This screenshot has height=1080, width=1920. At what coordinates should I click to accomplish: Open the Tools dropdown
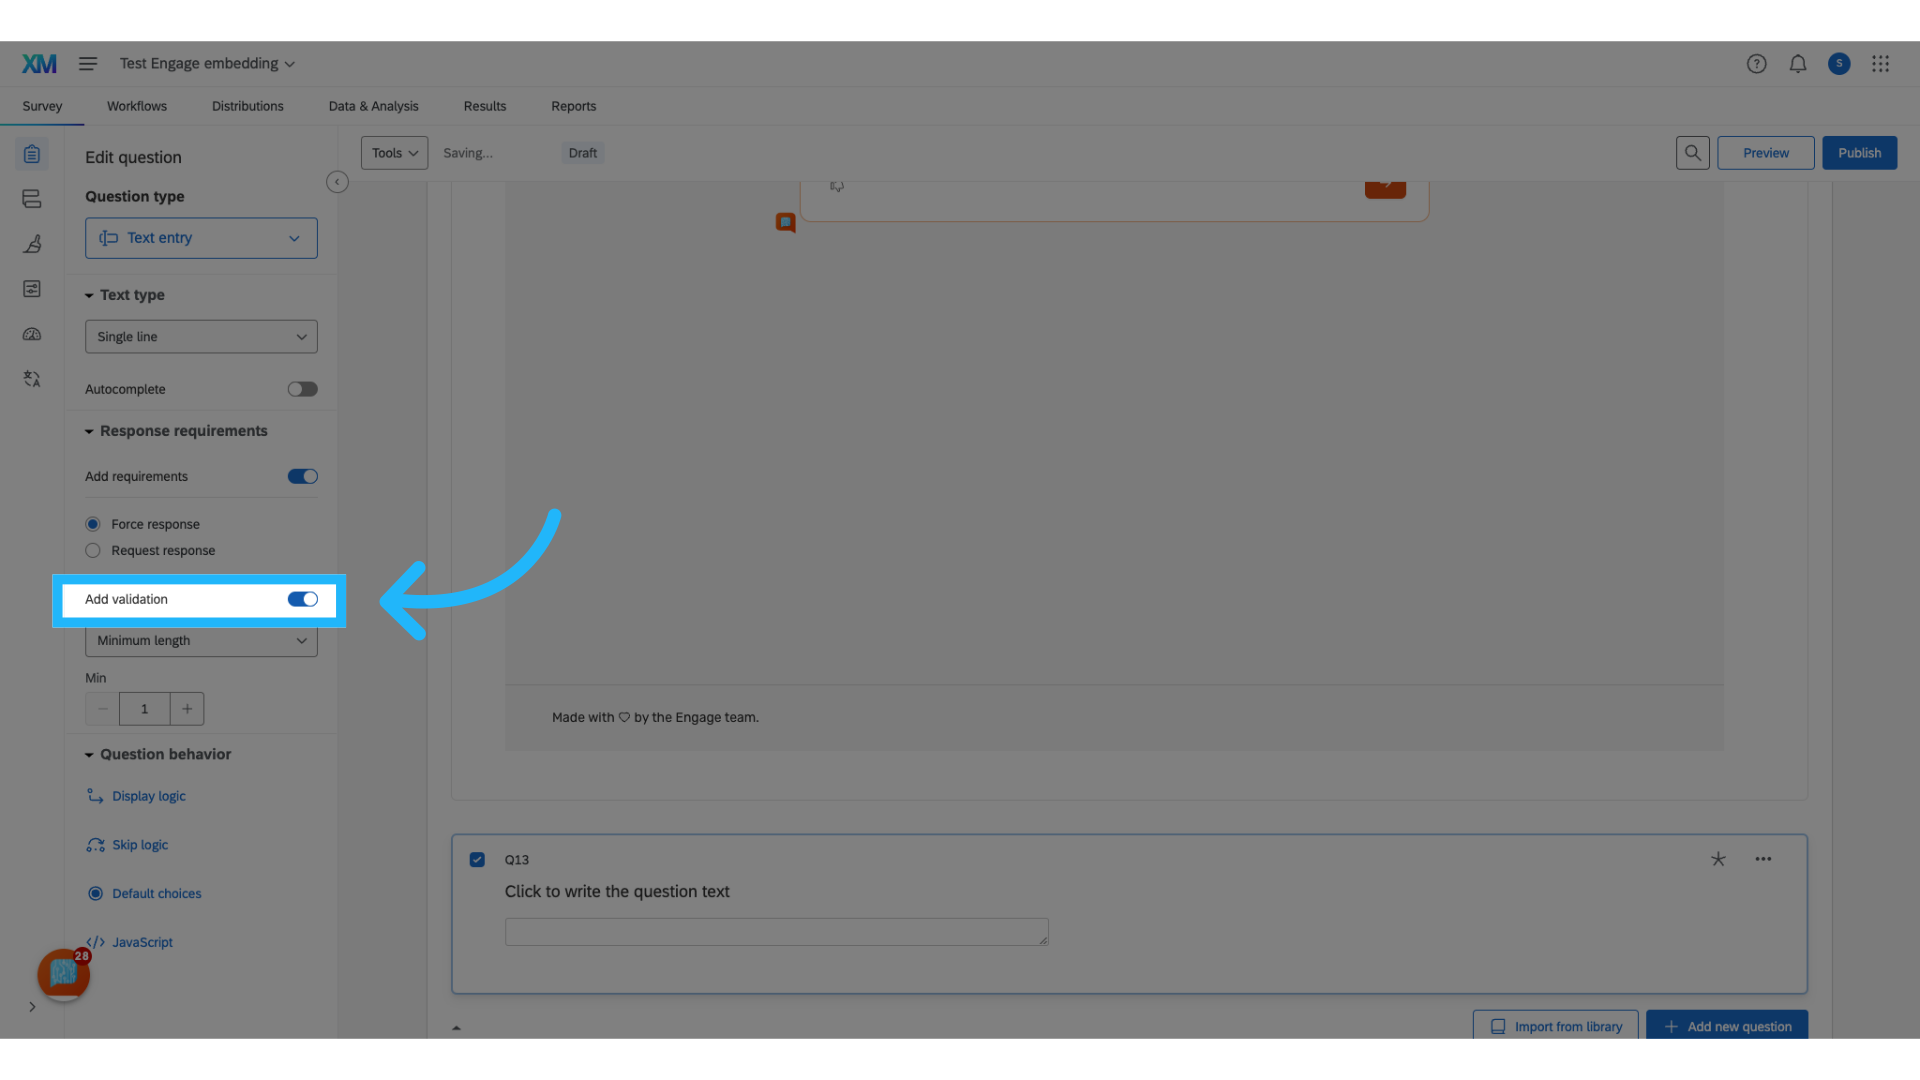[x=394, y=153]
